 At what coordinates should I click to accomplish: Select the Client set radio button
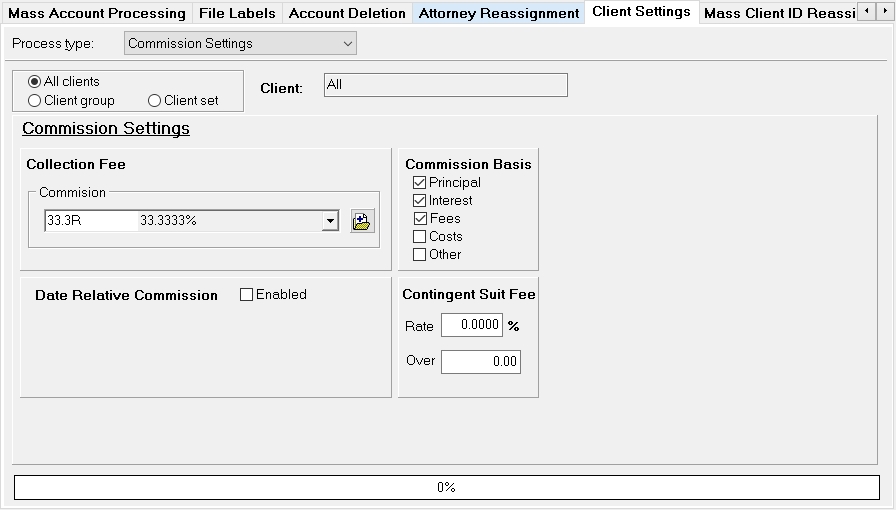(x=154, y=101)
